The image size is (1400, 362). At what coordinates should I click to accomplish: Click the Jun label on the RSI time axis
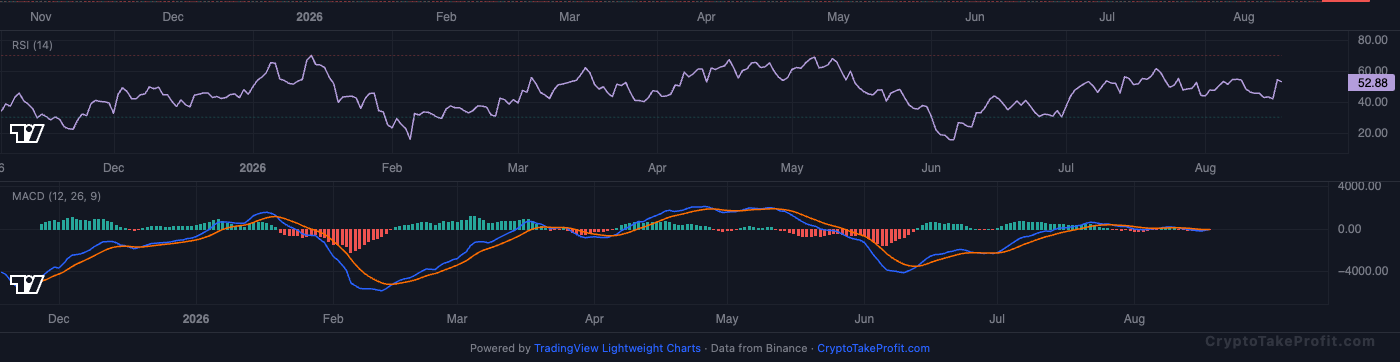[931, 168]
